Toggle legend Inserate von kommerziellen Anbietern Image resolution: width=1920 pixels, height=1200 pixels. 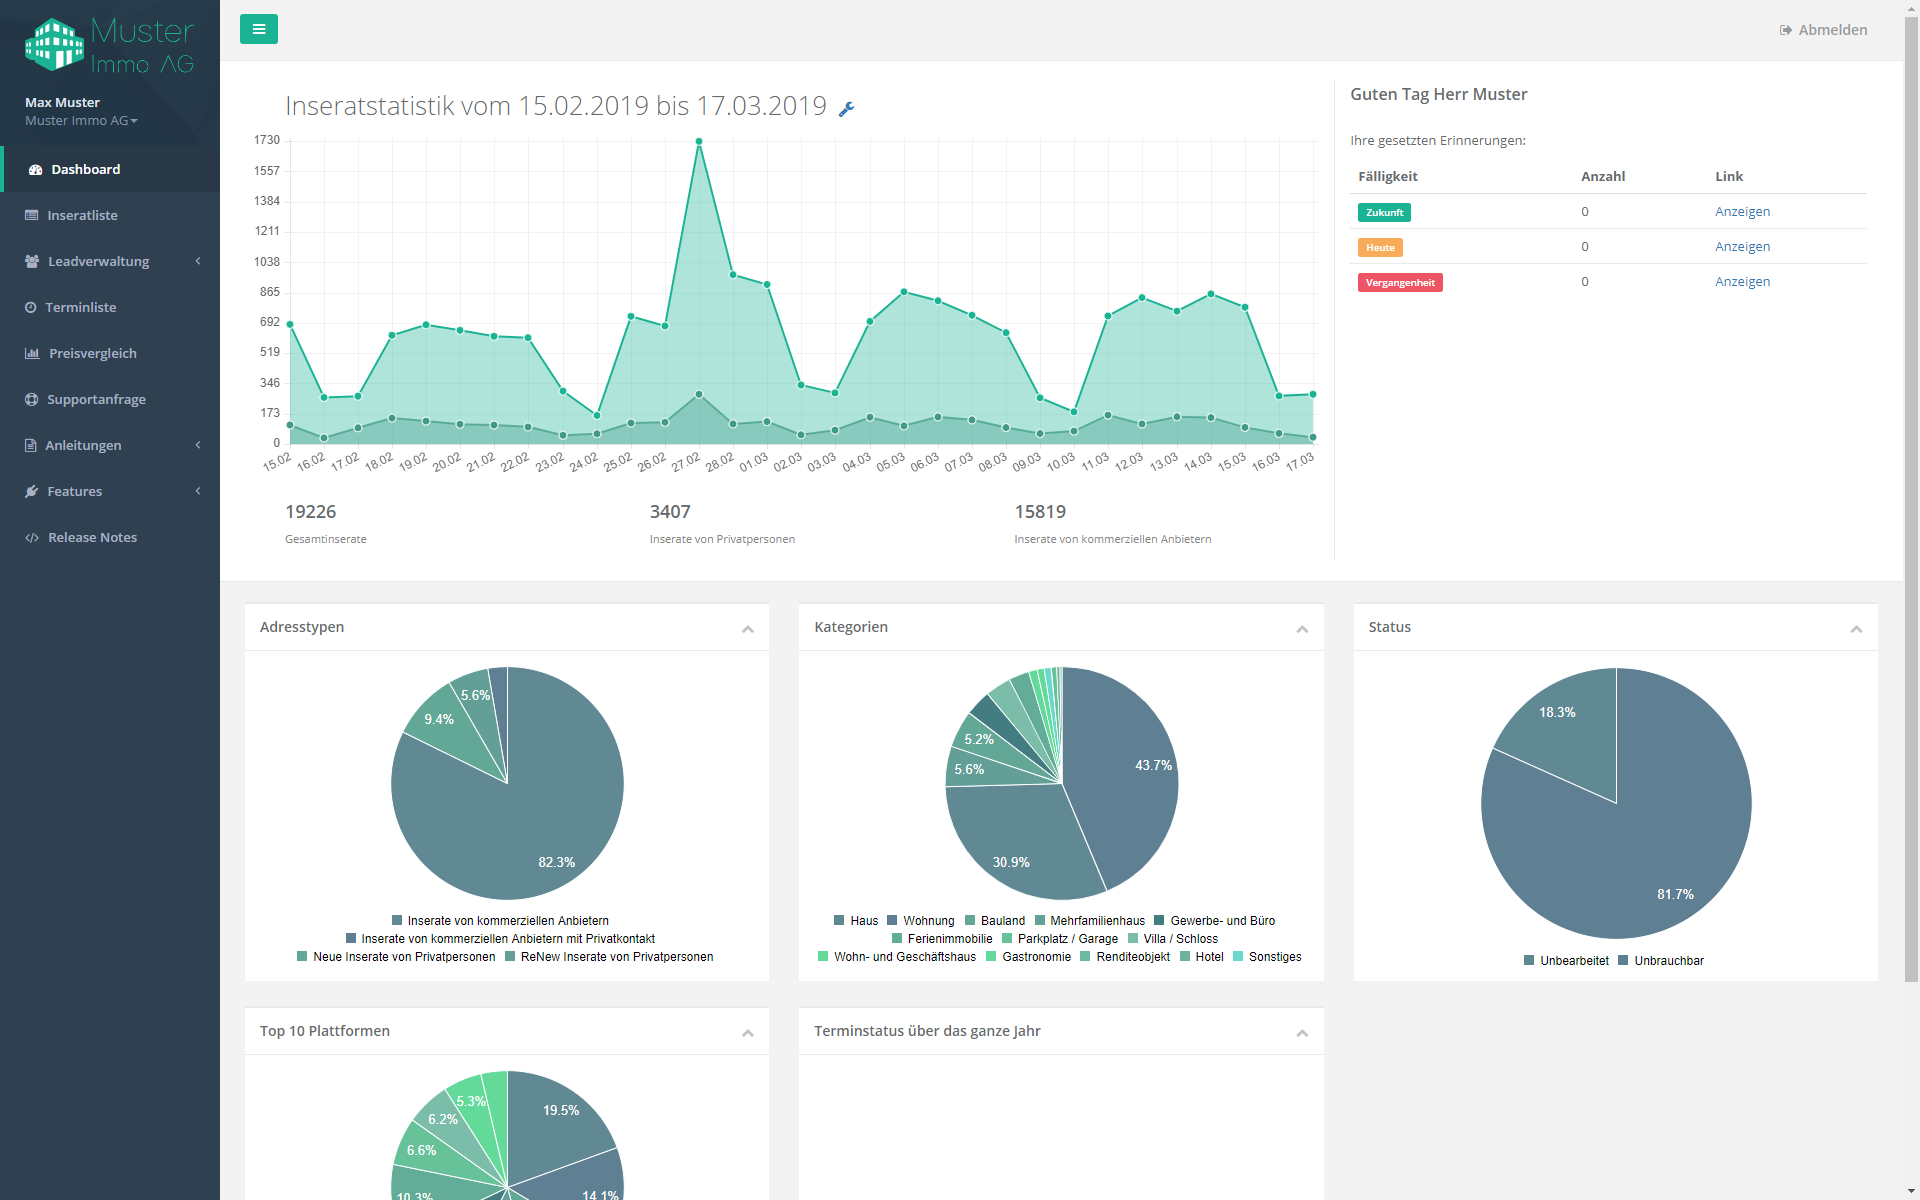[500, 921]
